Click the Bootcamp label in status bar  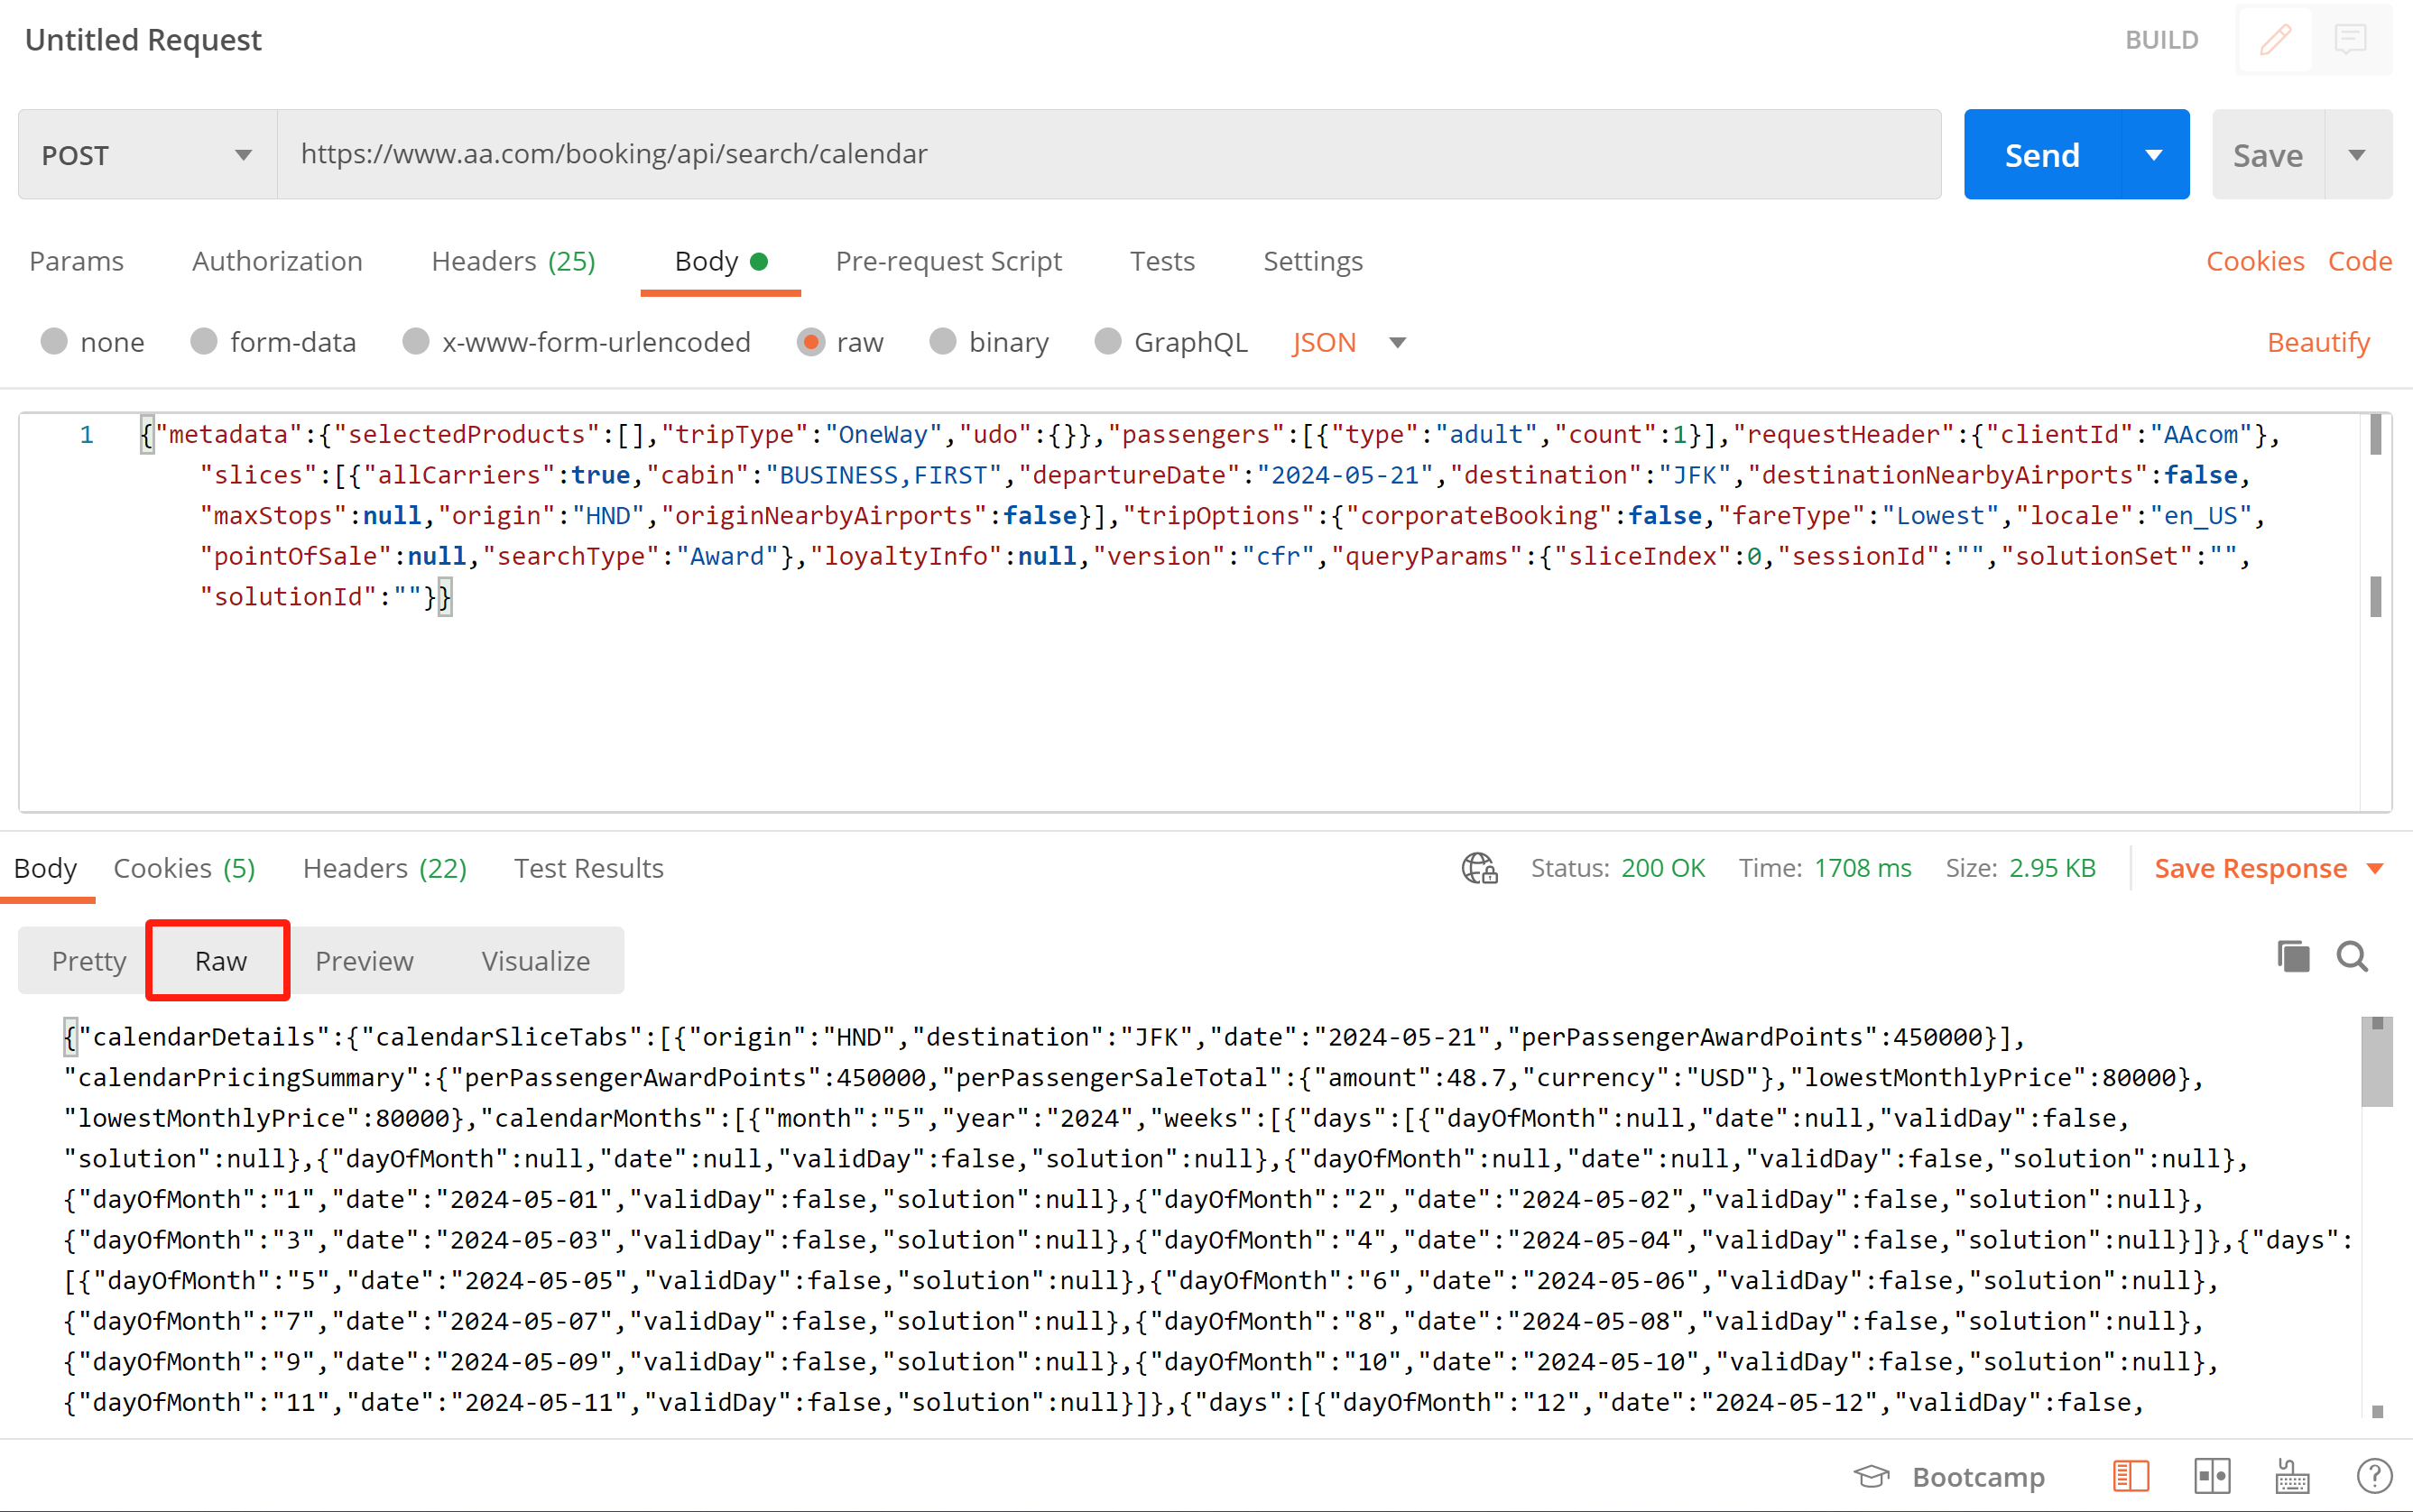(1978, 1476)
